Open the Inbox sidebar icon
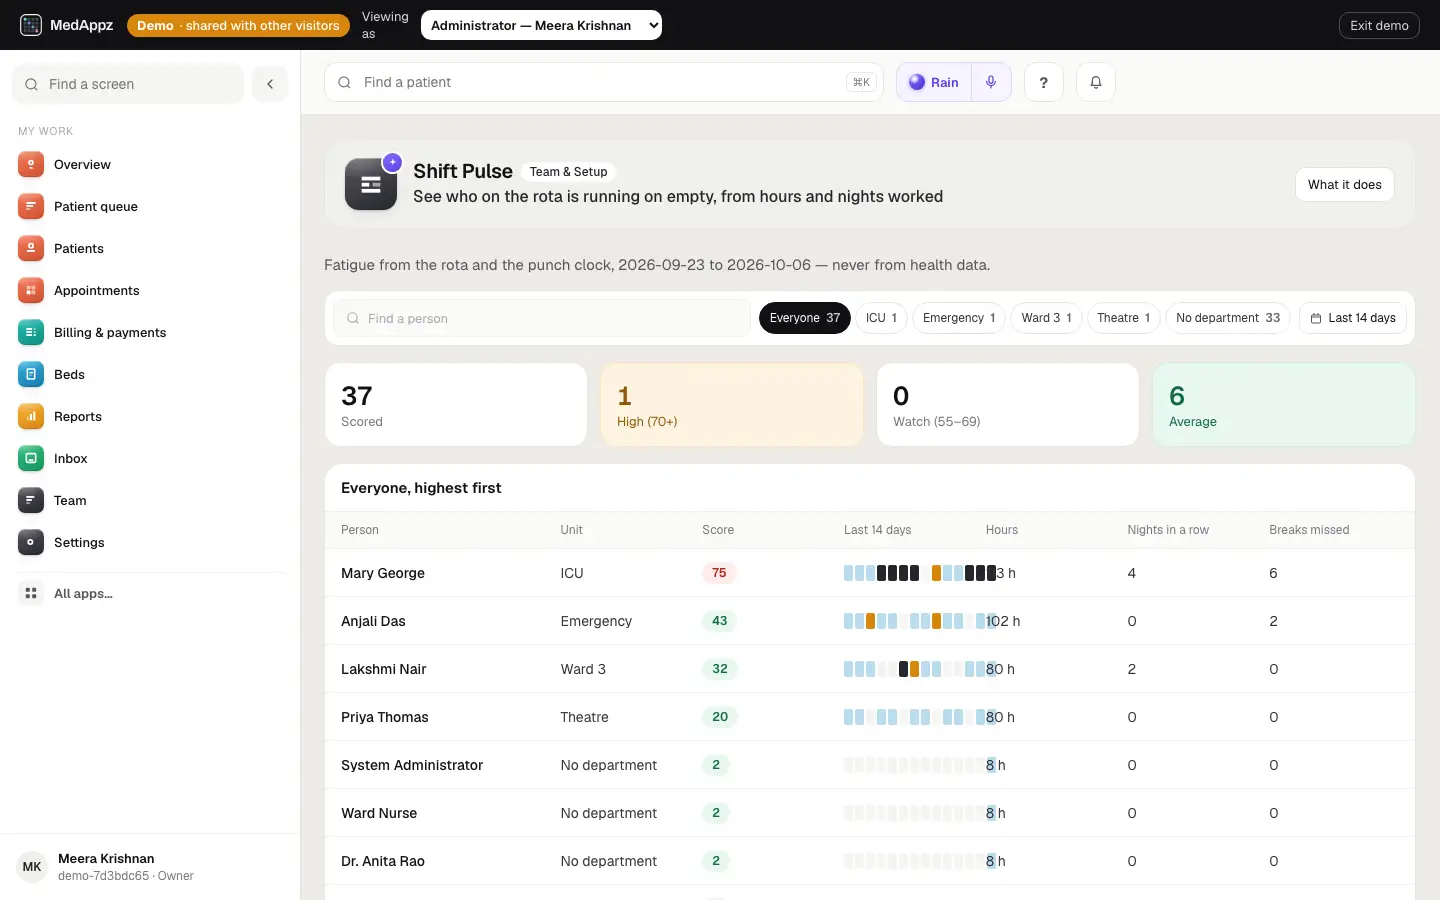The width and height of the screenshot is (1440, 900). 31,459
